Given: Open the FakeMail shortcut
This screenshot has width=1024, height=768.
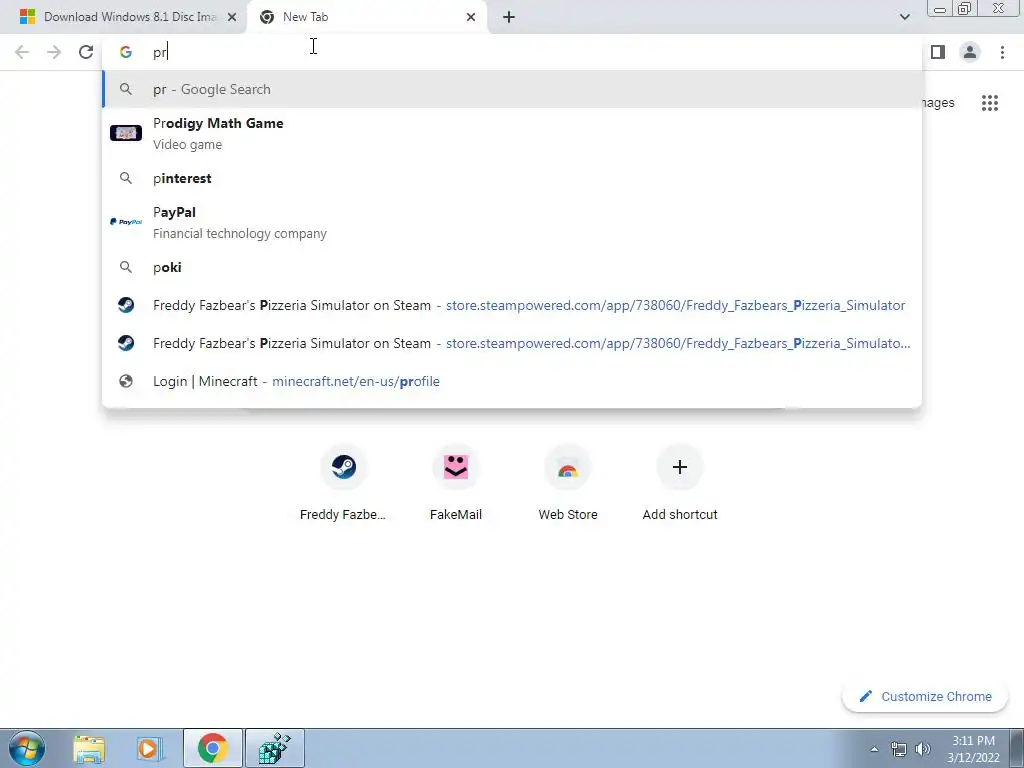Looking at the screenshot, I should tap(455, 482).
